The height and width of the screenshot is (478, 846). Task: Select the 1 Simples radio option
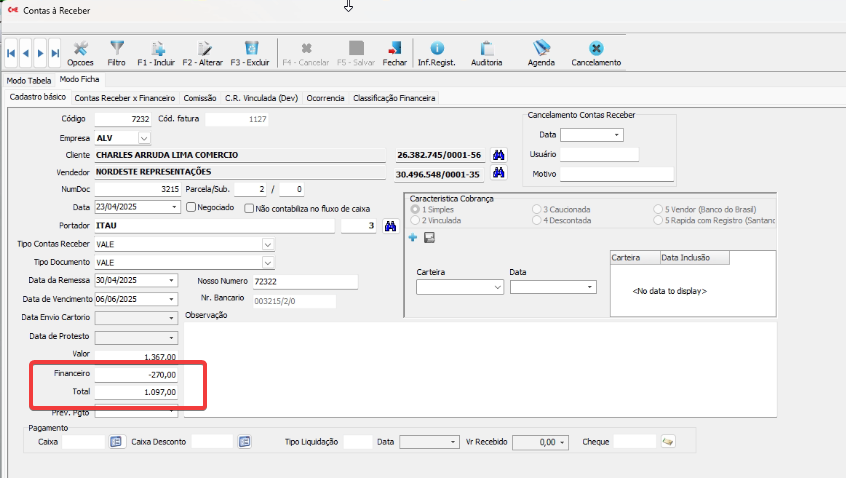[416, 209]
